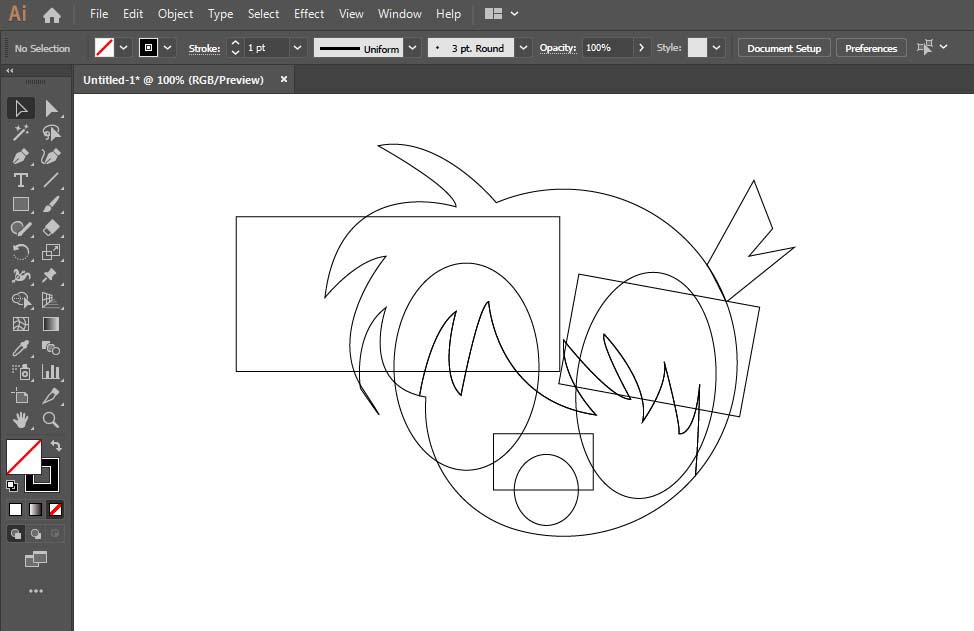Open the Effect menu

click(x=309, y=14)
